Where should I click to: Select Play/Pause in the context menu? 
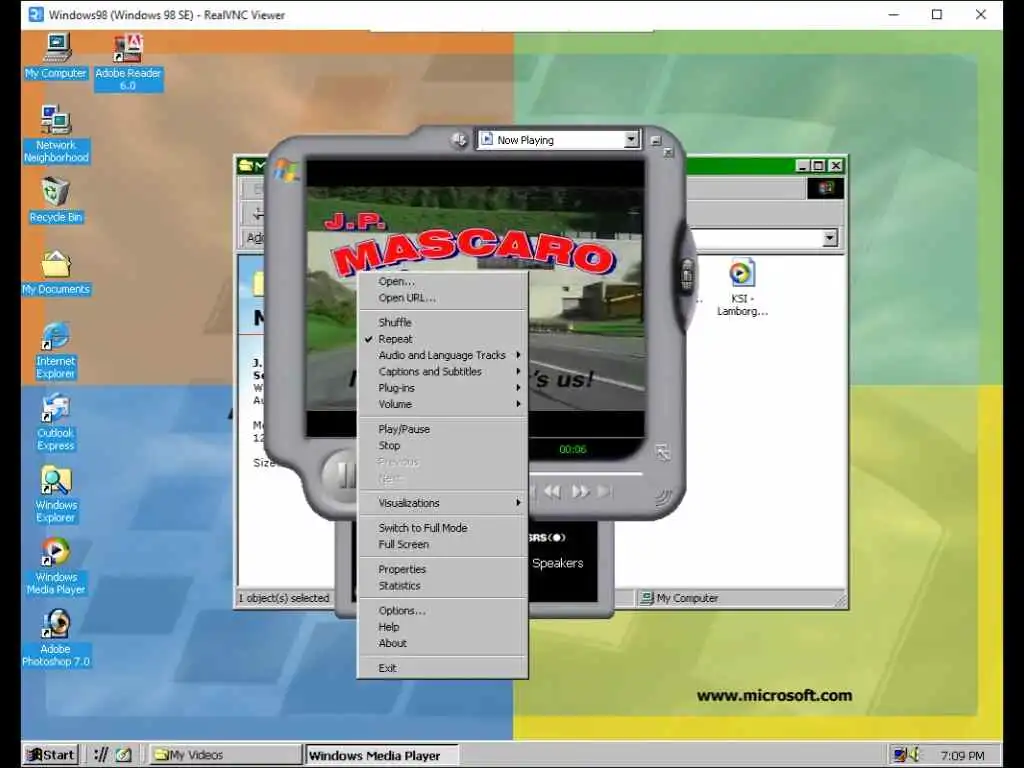point(443,429)
